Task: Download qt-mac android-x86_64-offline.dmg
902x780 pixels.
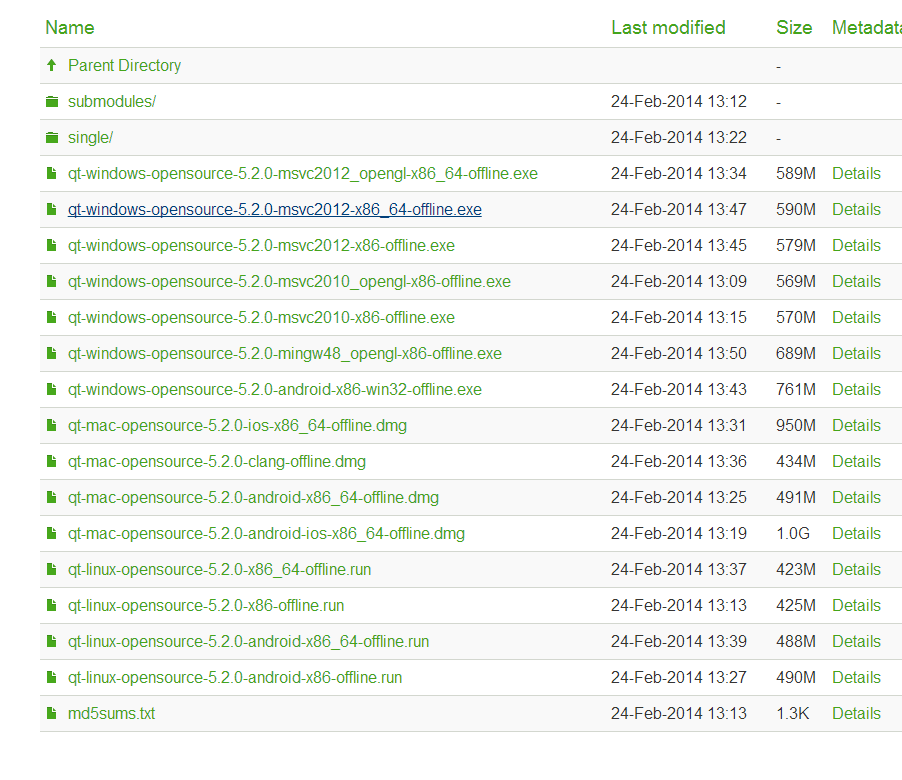Action: click(253, 498)
